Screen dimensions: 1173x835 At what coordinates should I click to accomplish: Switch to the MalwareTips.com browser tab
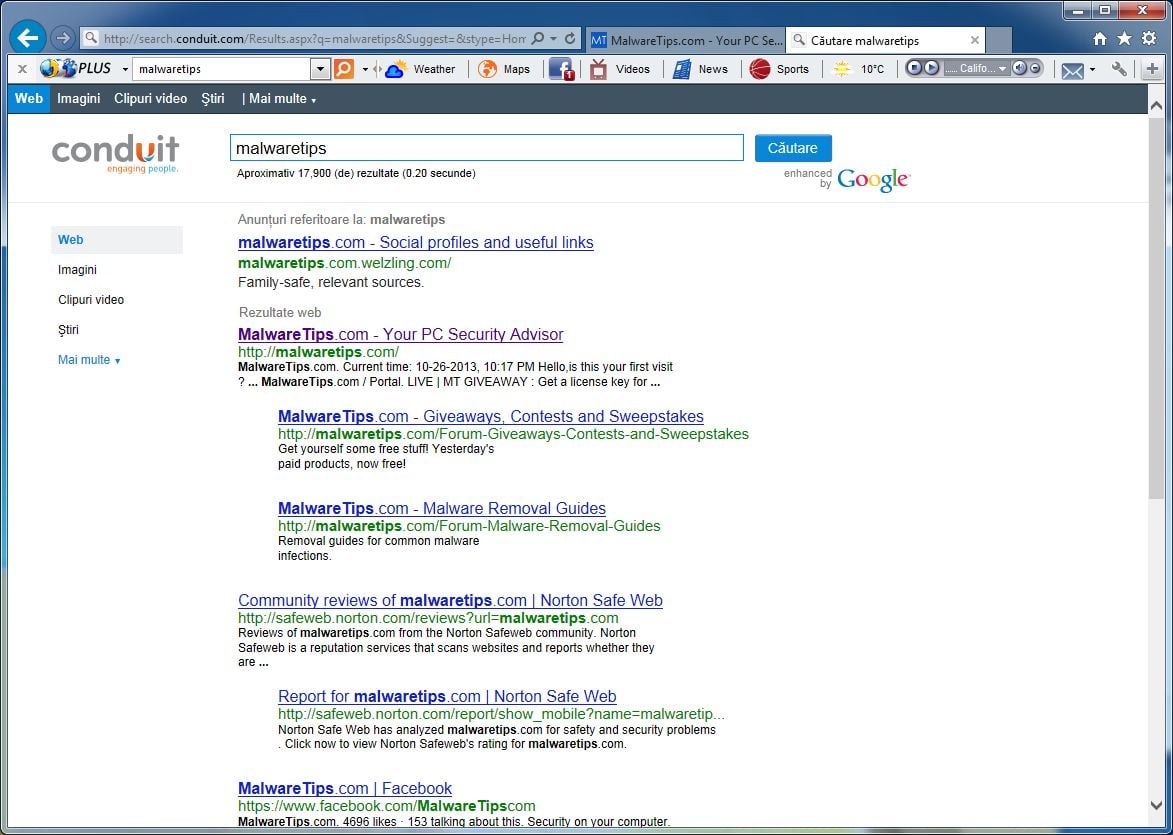[x=686, y=40]
